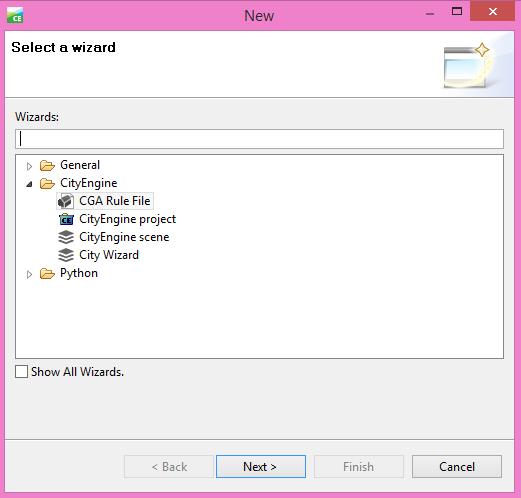Image resolution: width=521 pixels, height=498 pixels.
Task: Focus the Wizards filter text field
Action: click(x=259, y=139)
